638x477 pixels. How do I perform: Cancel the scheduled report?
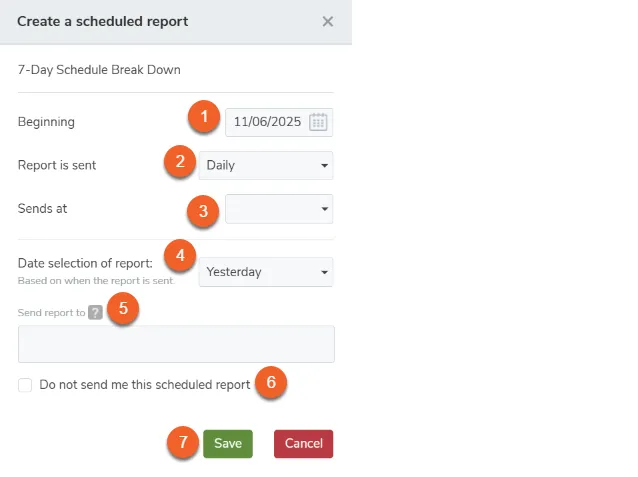click(x=304, y=444)
